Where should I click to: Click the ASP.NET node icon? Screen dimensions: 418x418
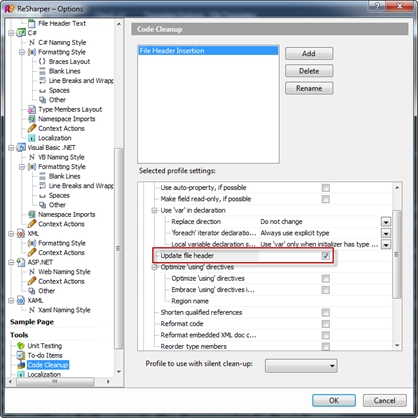pyautogui.click(x=21, y=262)
